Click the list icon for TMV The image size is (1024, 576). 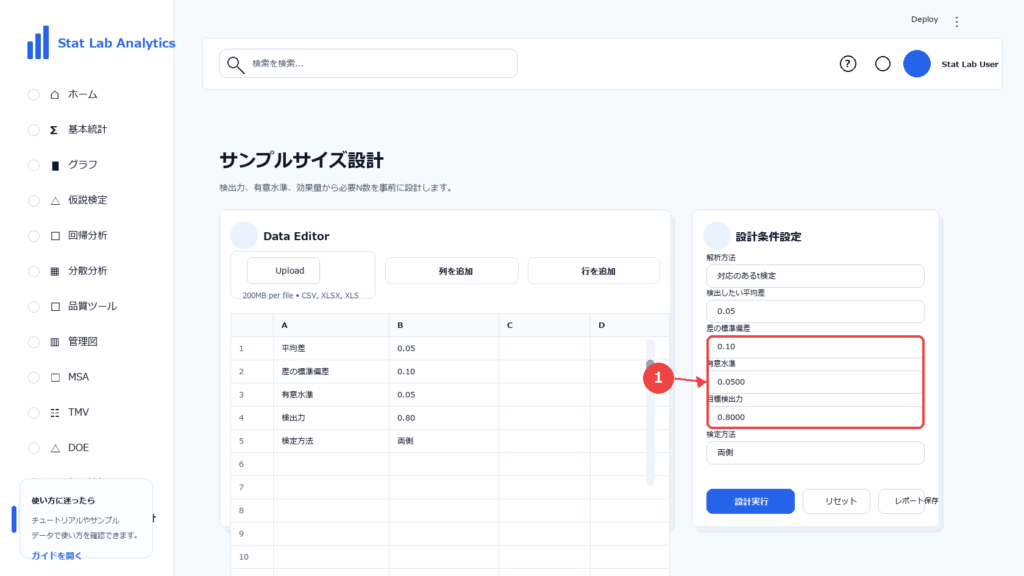click(x=55, y=413)
